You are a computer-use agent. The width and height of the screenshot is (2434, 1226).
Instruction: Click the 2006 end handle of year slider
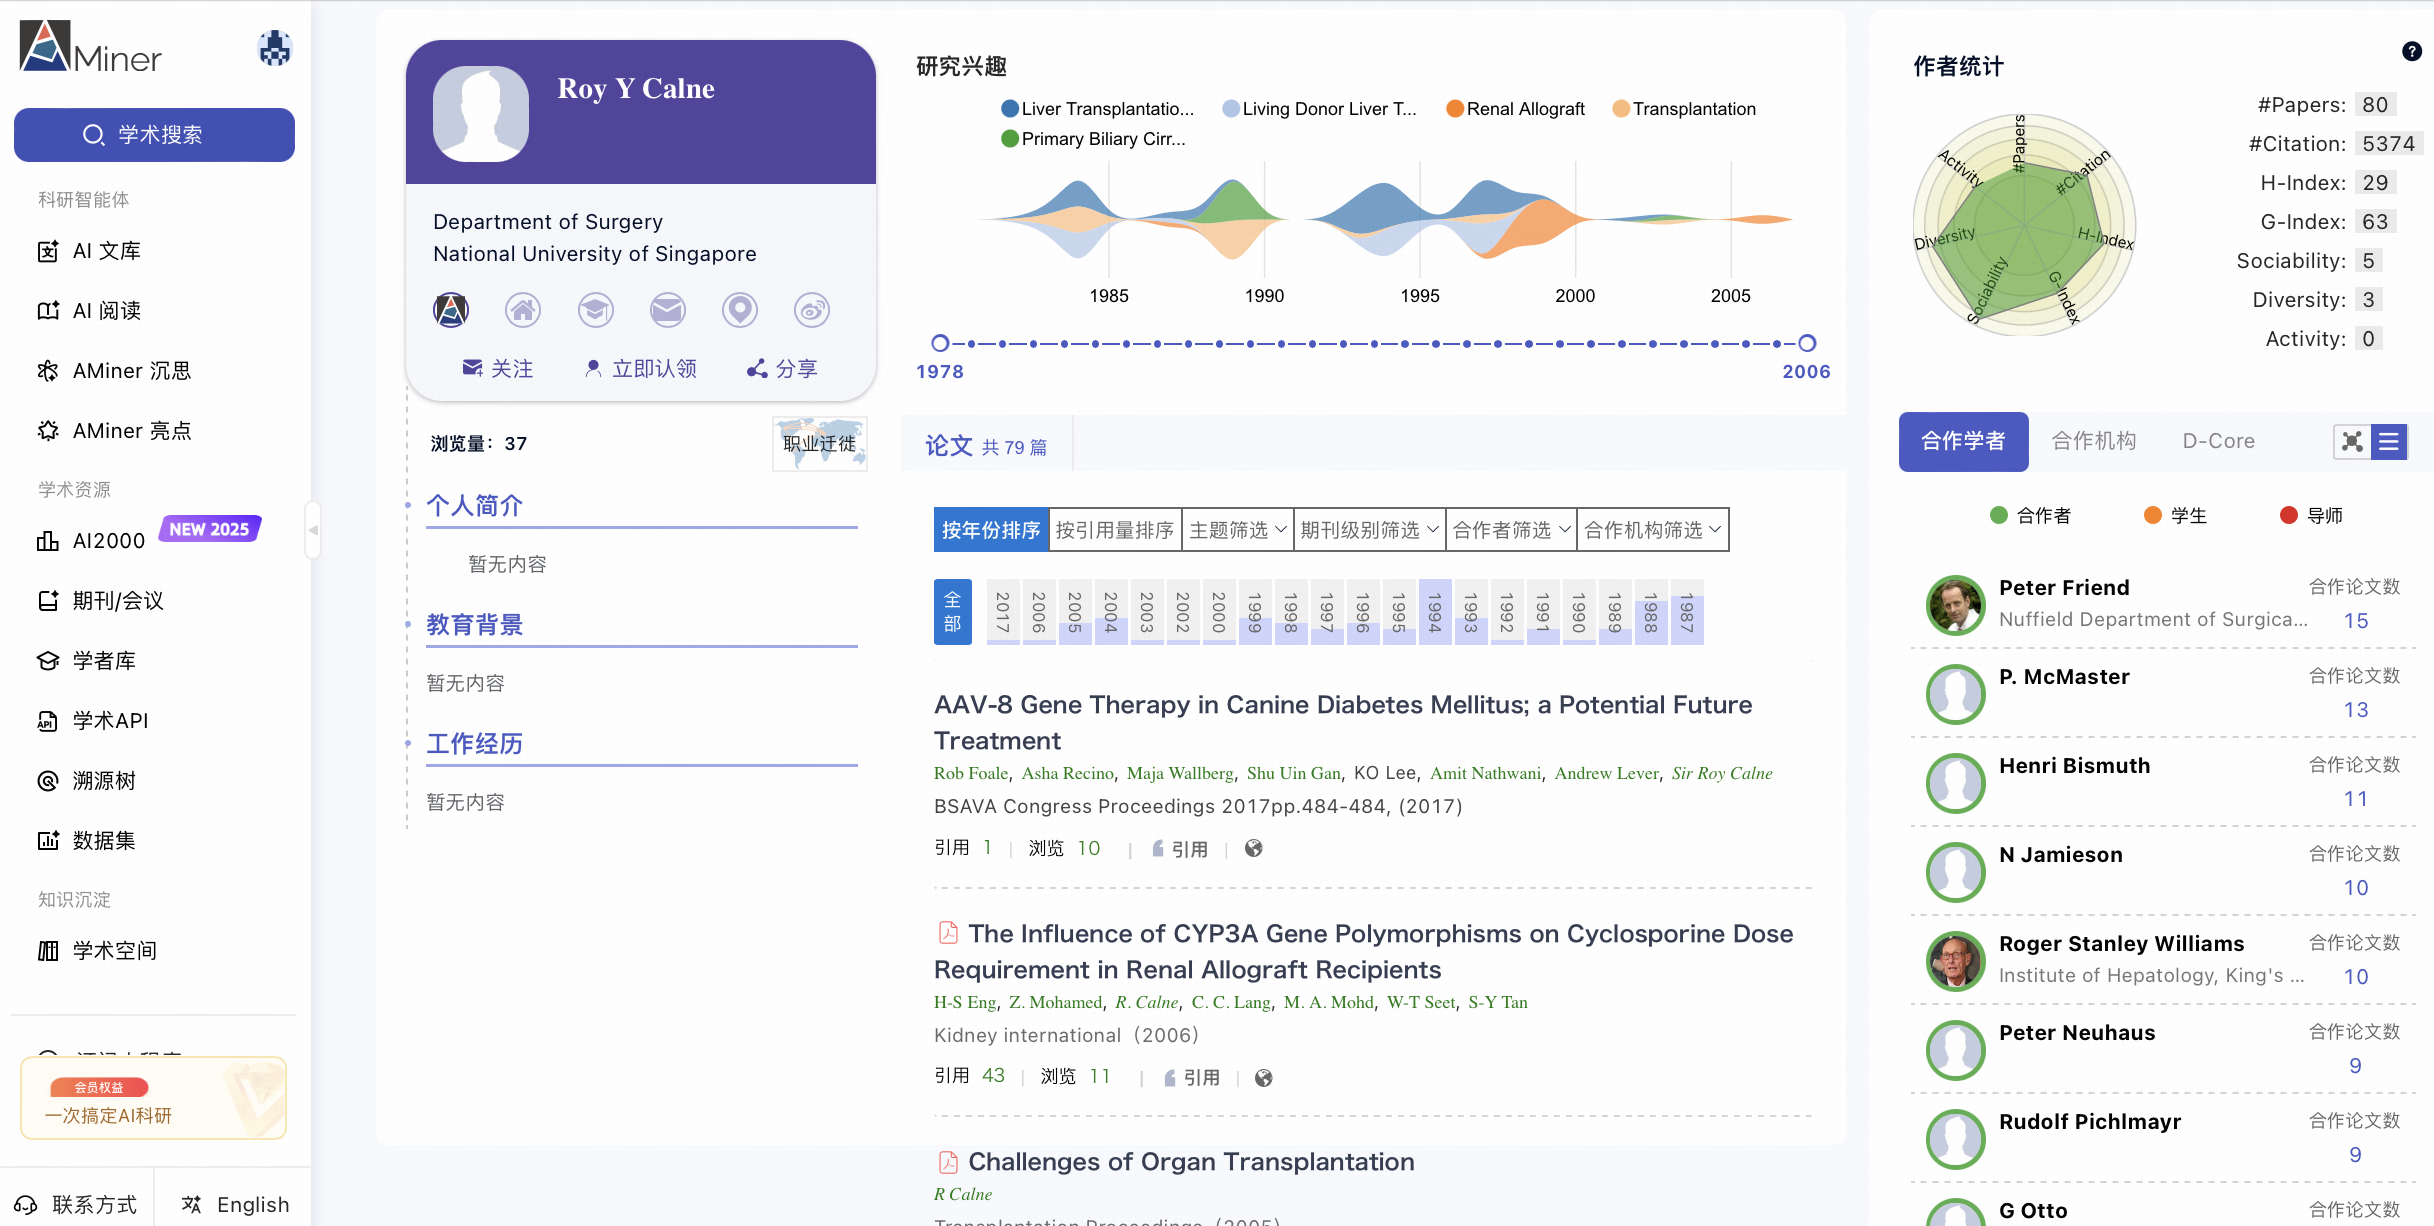tap(1807, 343)
